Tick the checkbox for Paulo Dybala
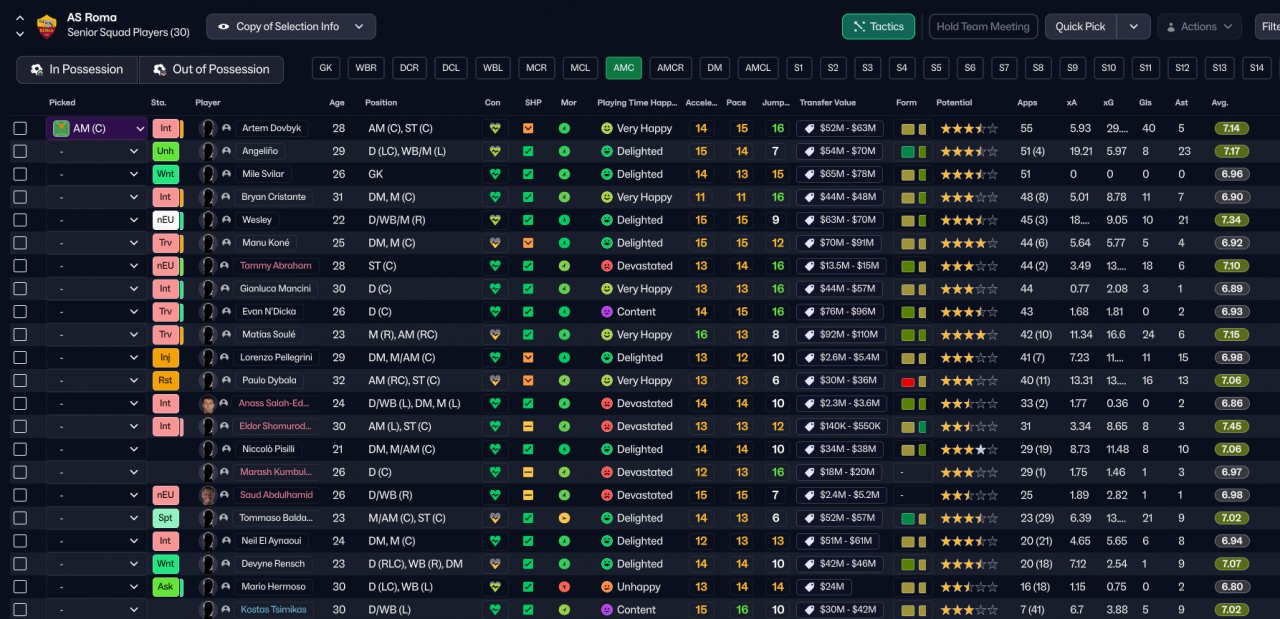 tap(20, 381)
